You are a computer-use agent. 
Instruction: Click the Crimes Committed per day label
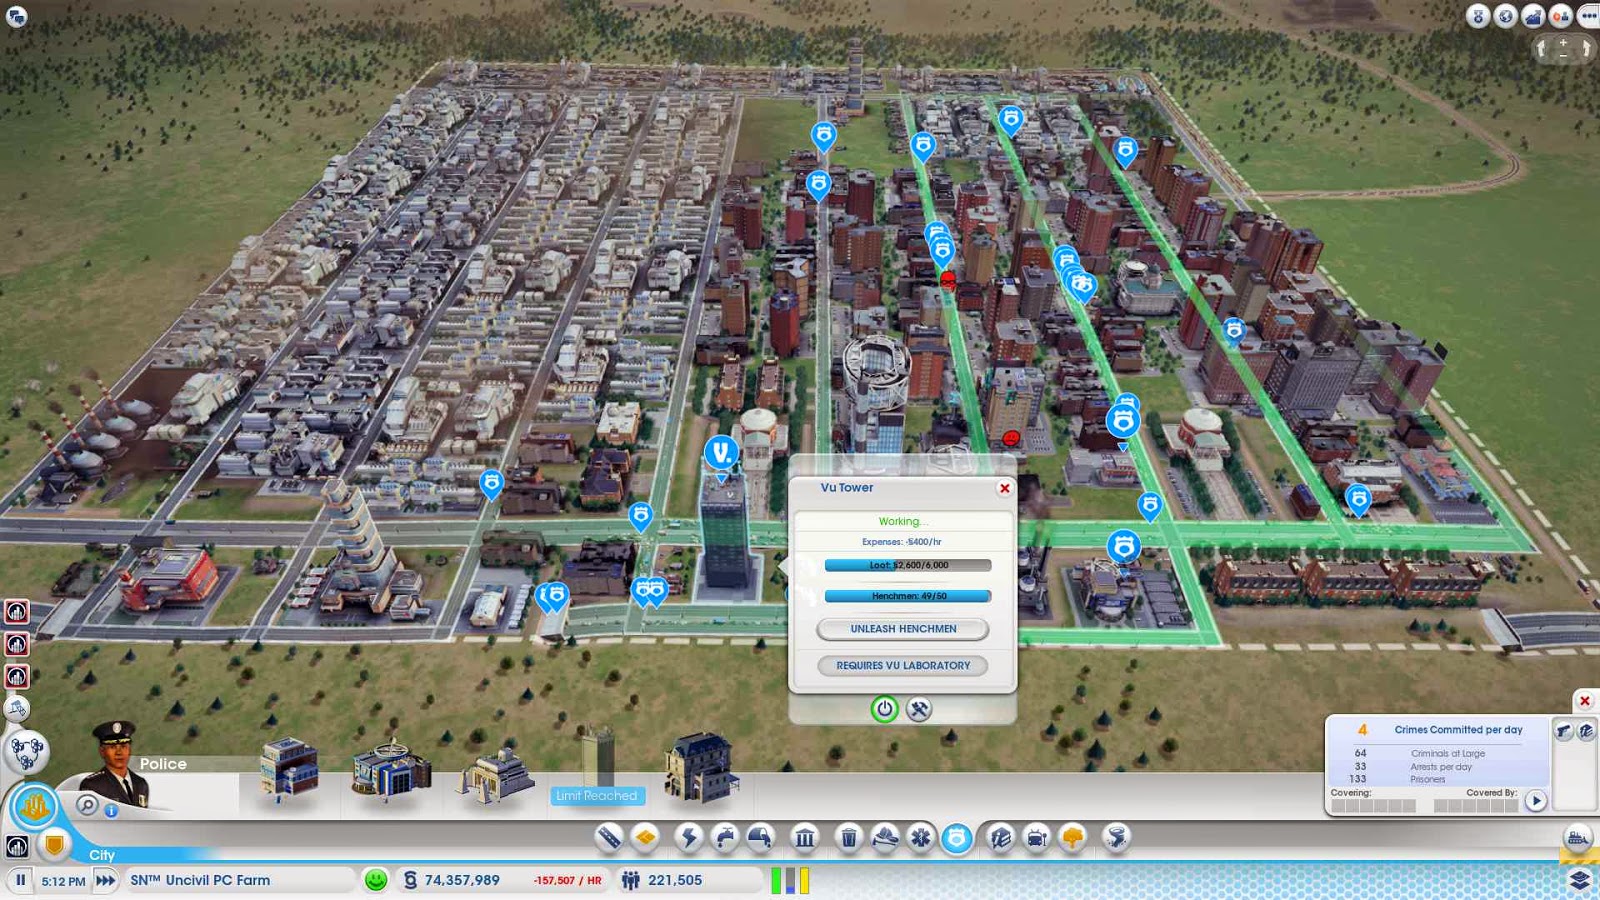(1458, 730)
